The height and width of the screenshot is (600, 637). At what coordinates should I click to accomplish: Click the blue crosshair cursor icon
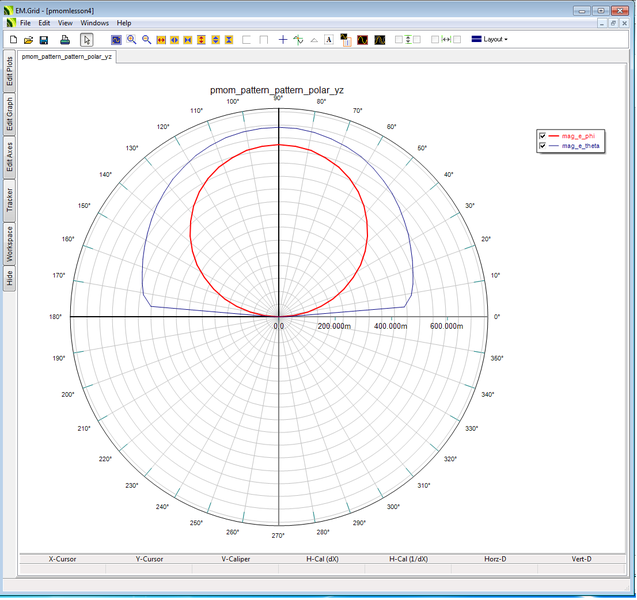pos(283,40)
